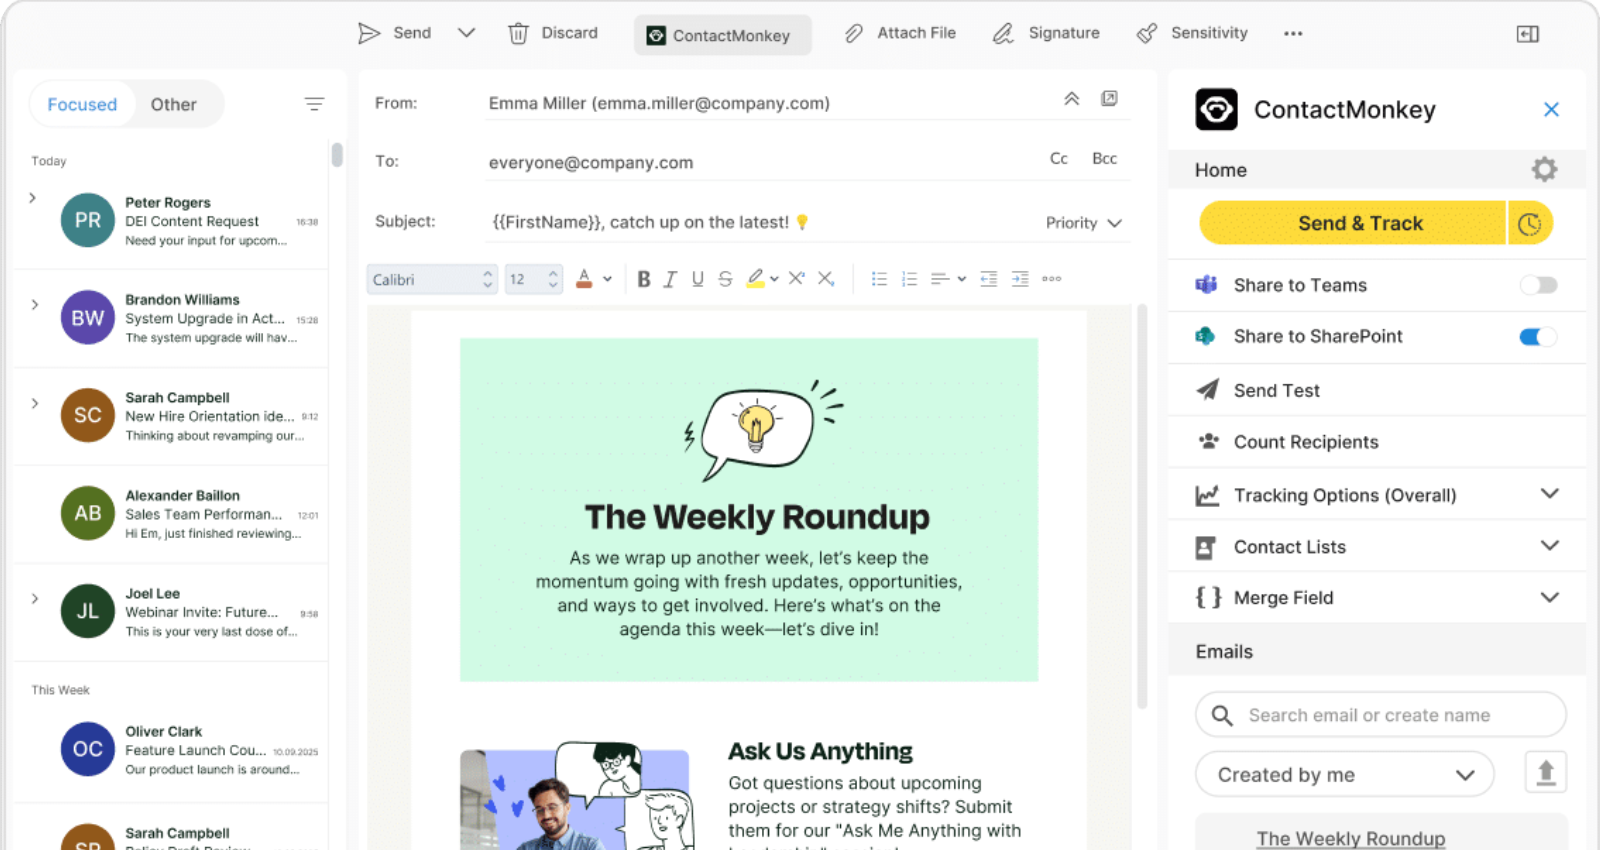Apply the yellow highlight color
Screen dimensions: 1600x850
(755, 279)
